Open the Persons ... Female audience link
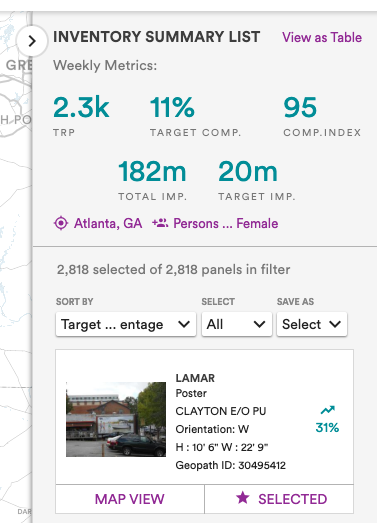The height and width of the screenshot is (523, 377). click(226, 223)
